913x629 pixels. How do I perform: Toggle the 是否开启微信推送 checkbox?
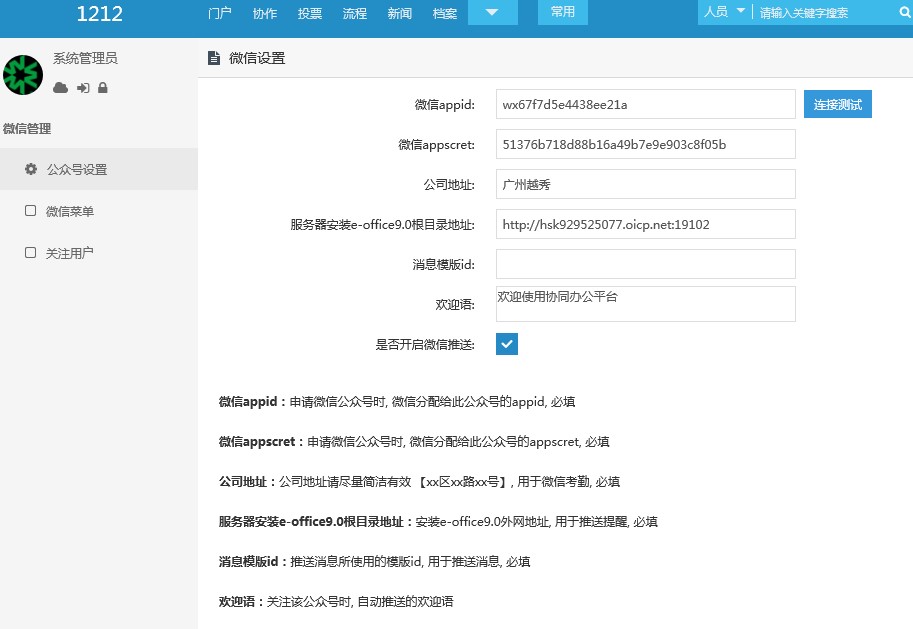pos(507,344)
